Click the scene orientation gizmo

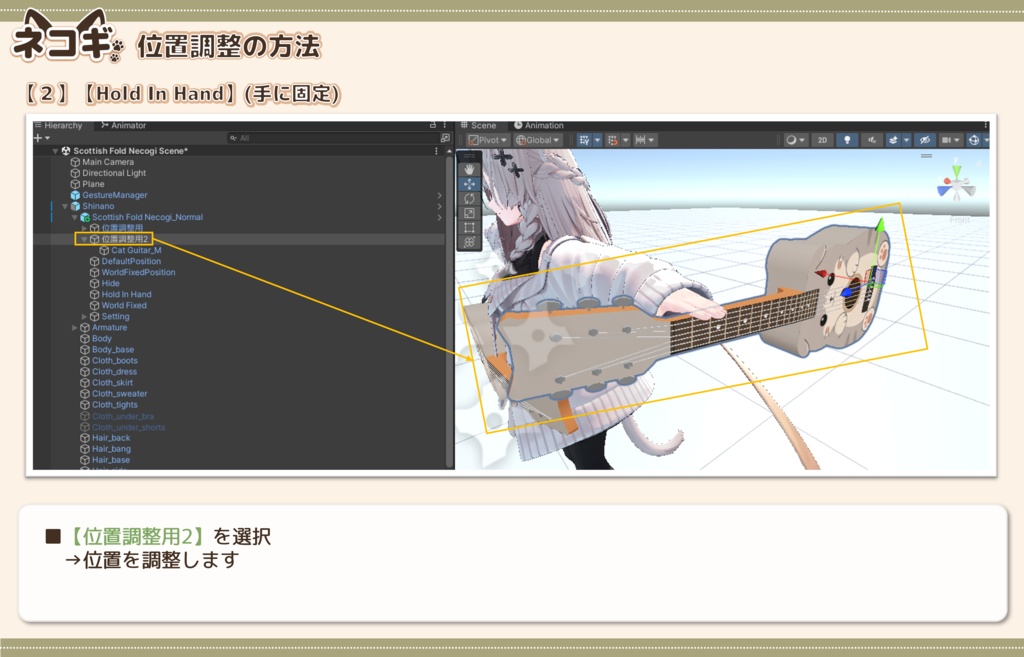coord(956,185)
